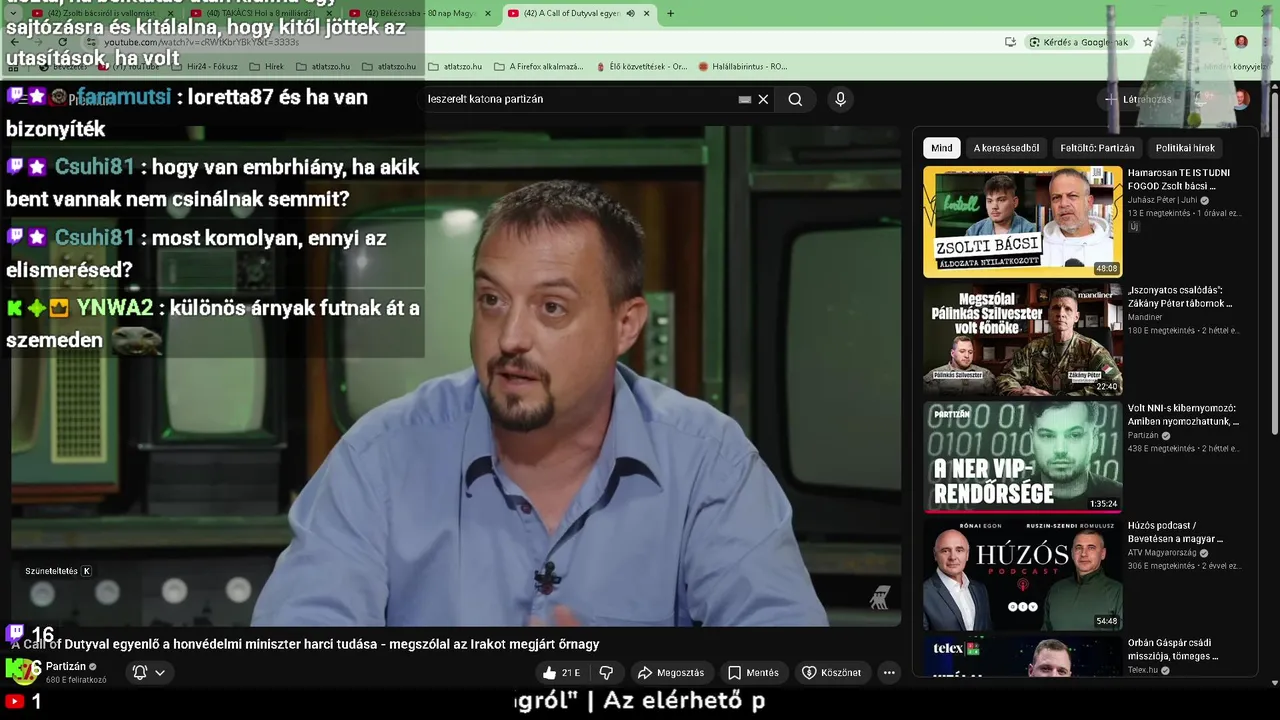The width and height of the screenshot is (1280, 720).
Task: Click the Partizán watermark in video corner
Action: point(880,598)
